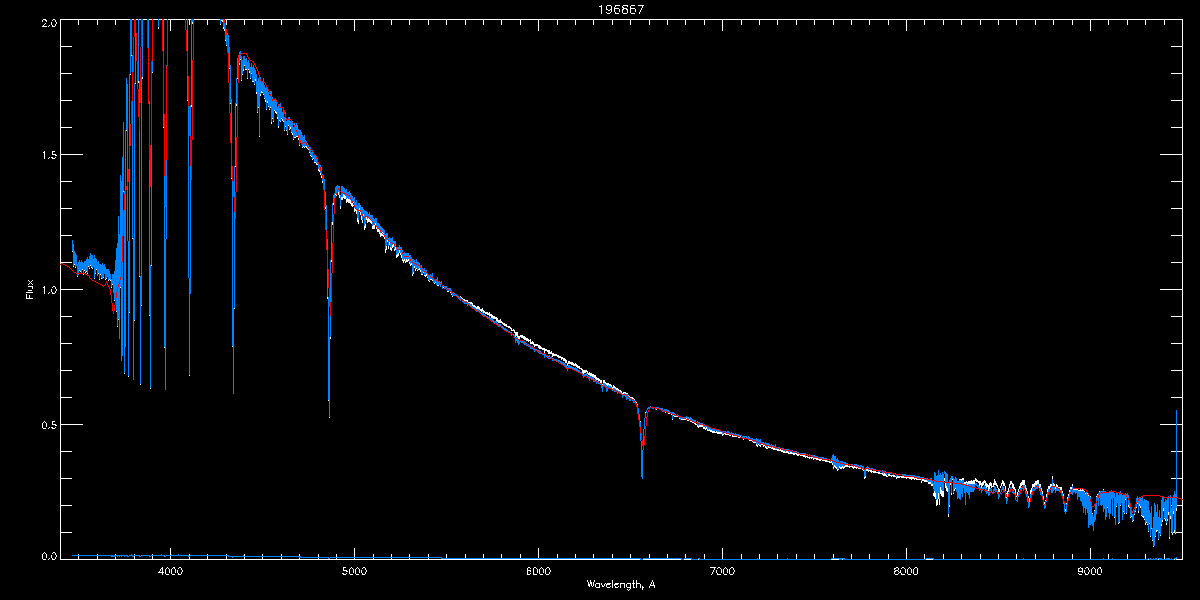Click the 6000 tick label on the wavelength axis
This screenshot has width=1200, height=600.
tap(538, 572)
